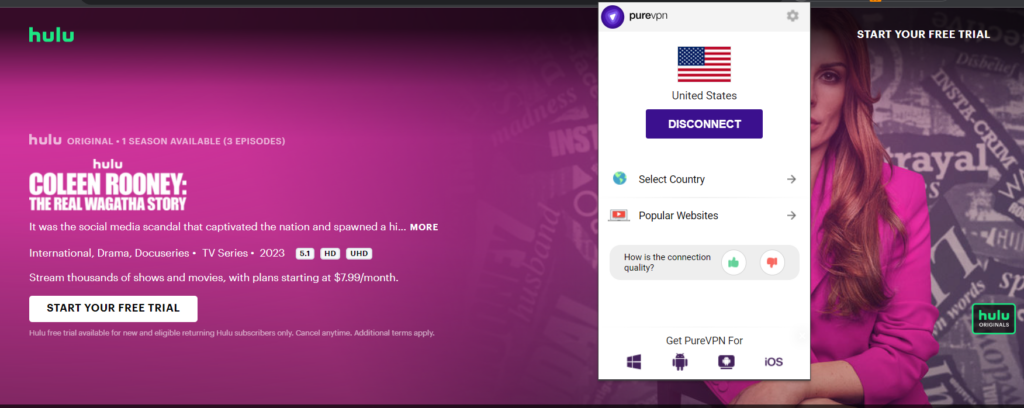Click the white Start Your Free Trial button
Viewport: 1024px width, 408px height.
[x=113, y=308]
